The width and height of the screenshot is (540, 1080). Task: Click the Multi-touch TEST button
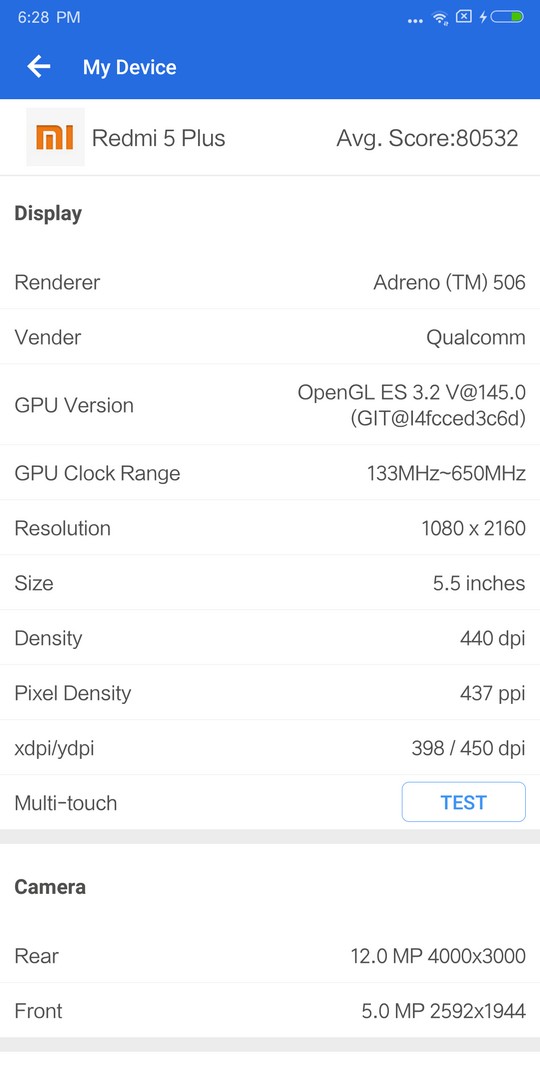tap(464, 802)
